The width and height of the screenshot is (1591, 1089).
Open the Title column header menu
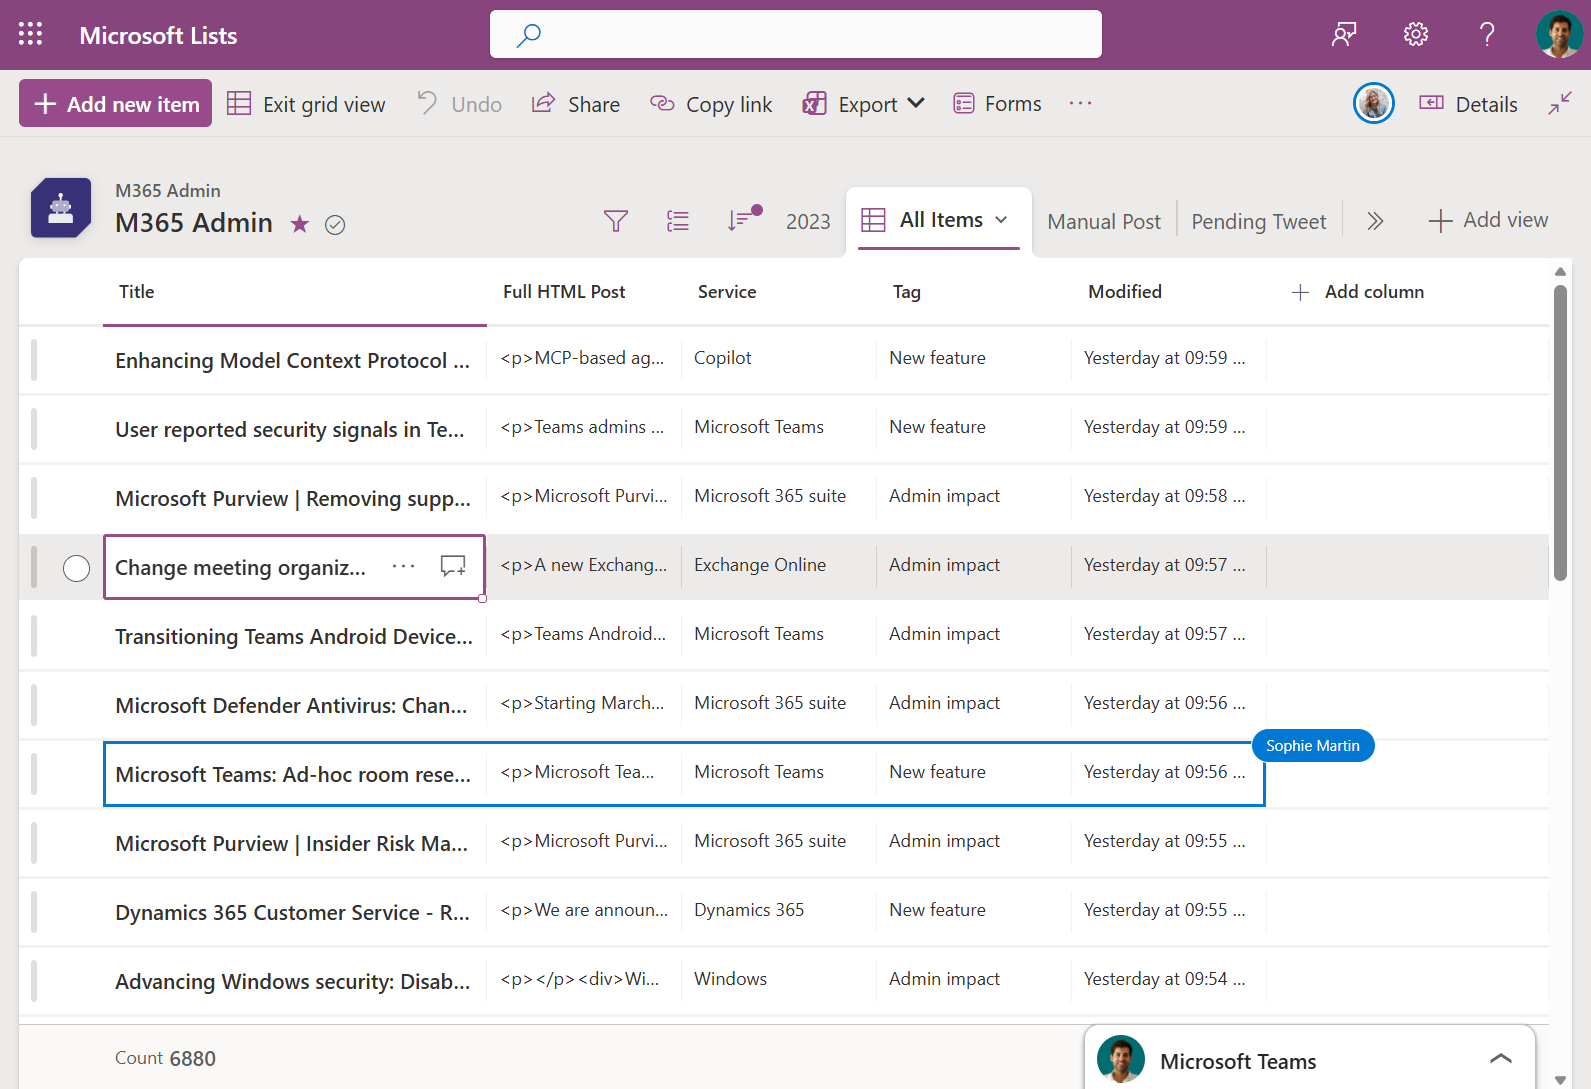tap(295, 292)
